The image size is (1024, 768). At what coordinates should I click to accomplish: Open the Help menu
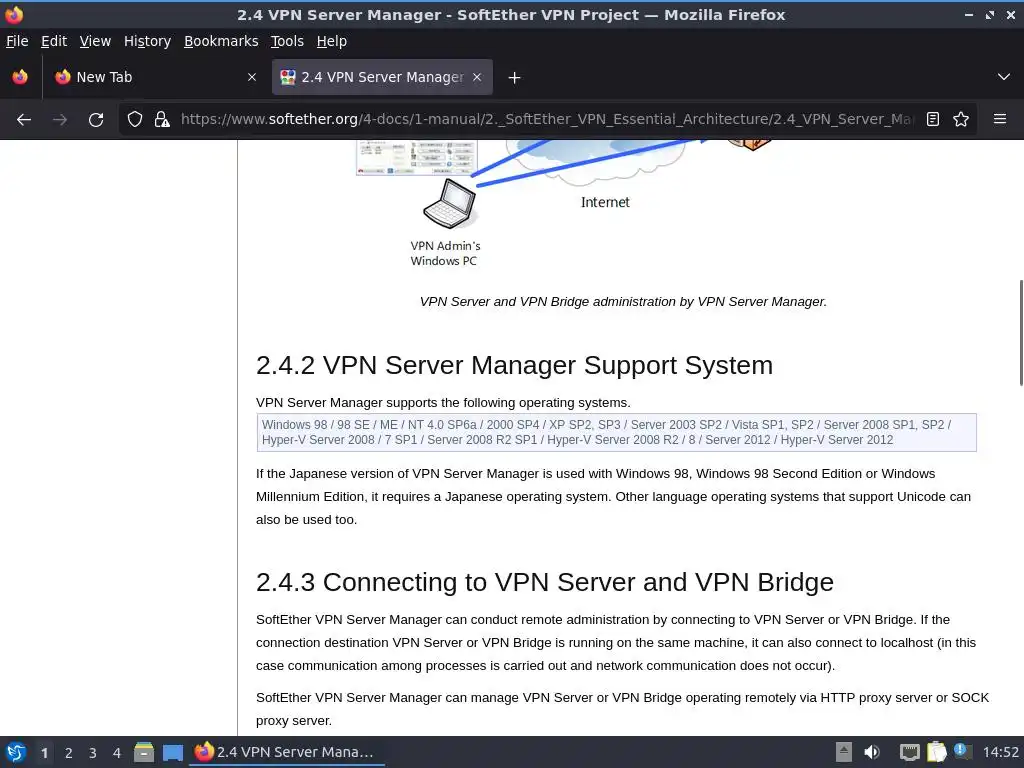[332, 41]
